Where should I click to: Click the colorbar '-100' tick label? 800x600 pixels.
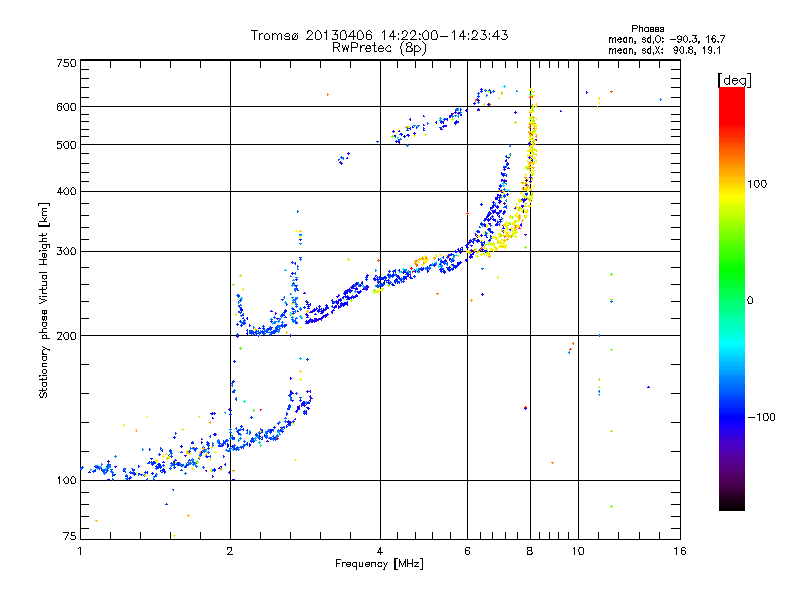click(x=761, y=417)
